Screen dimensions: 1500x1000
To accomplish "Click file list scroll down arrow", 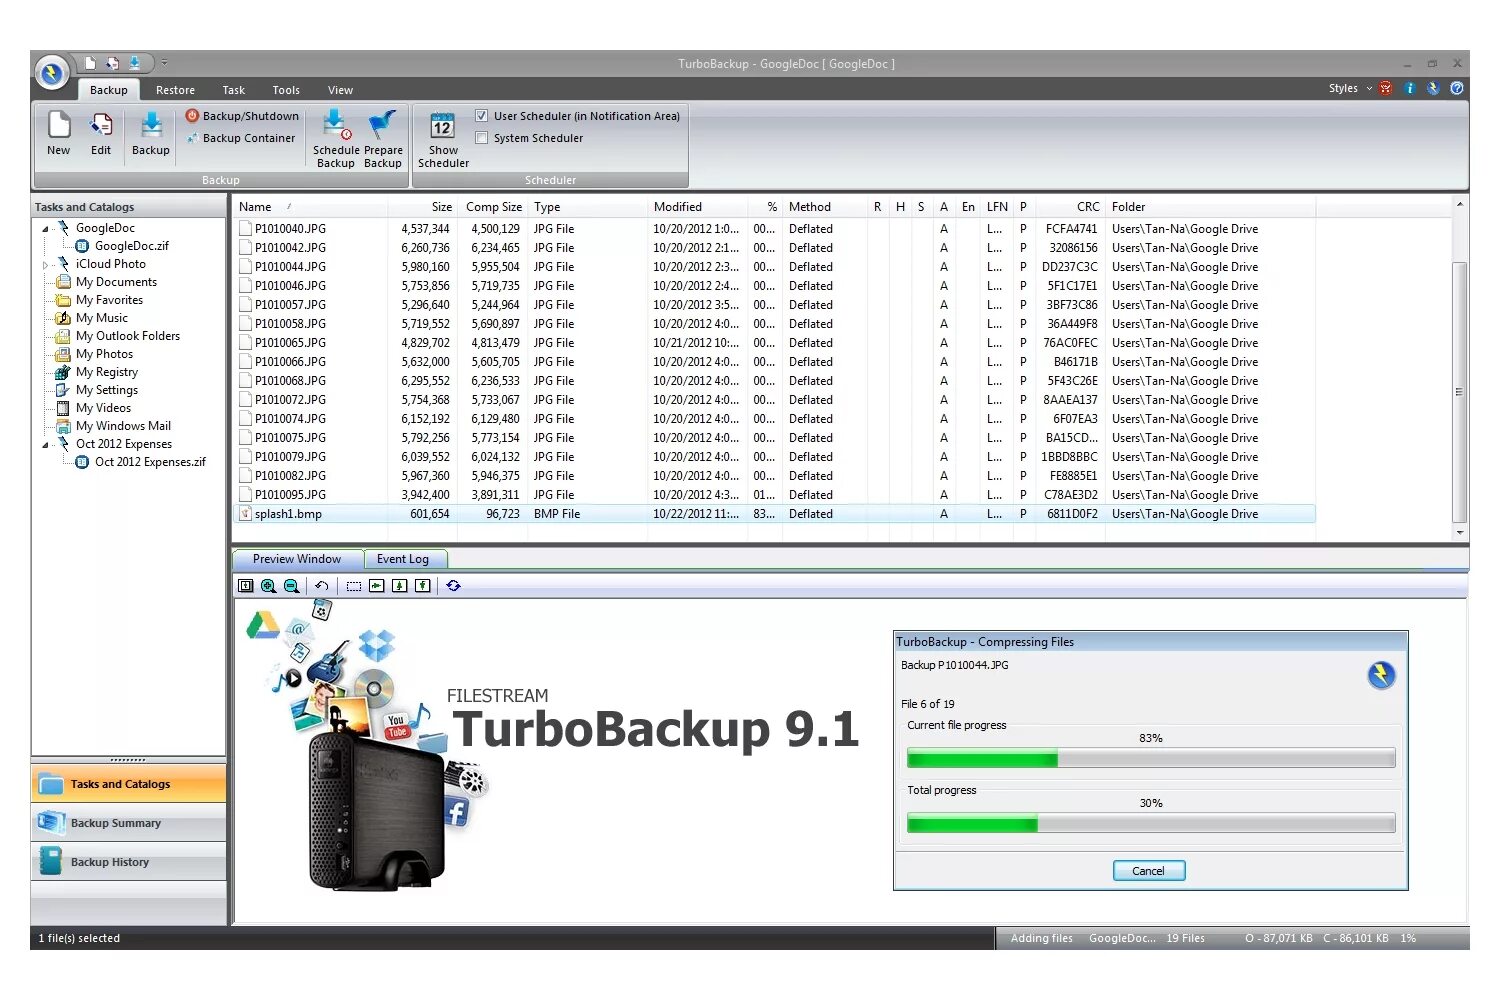I will (1460, 533).
